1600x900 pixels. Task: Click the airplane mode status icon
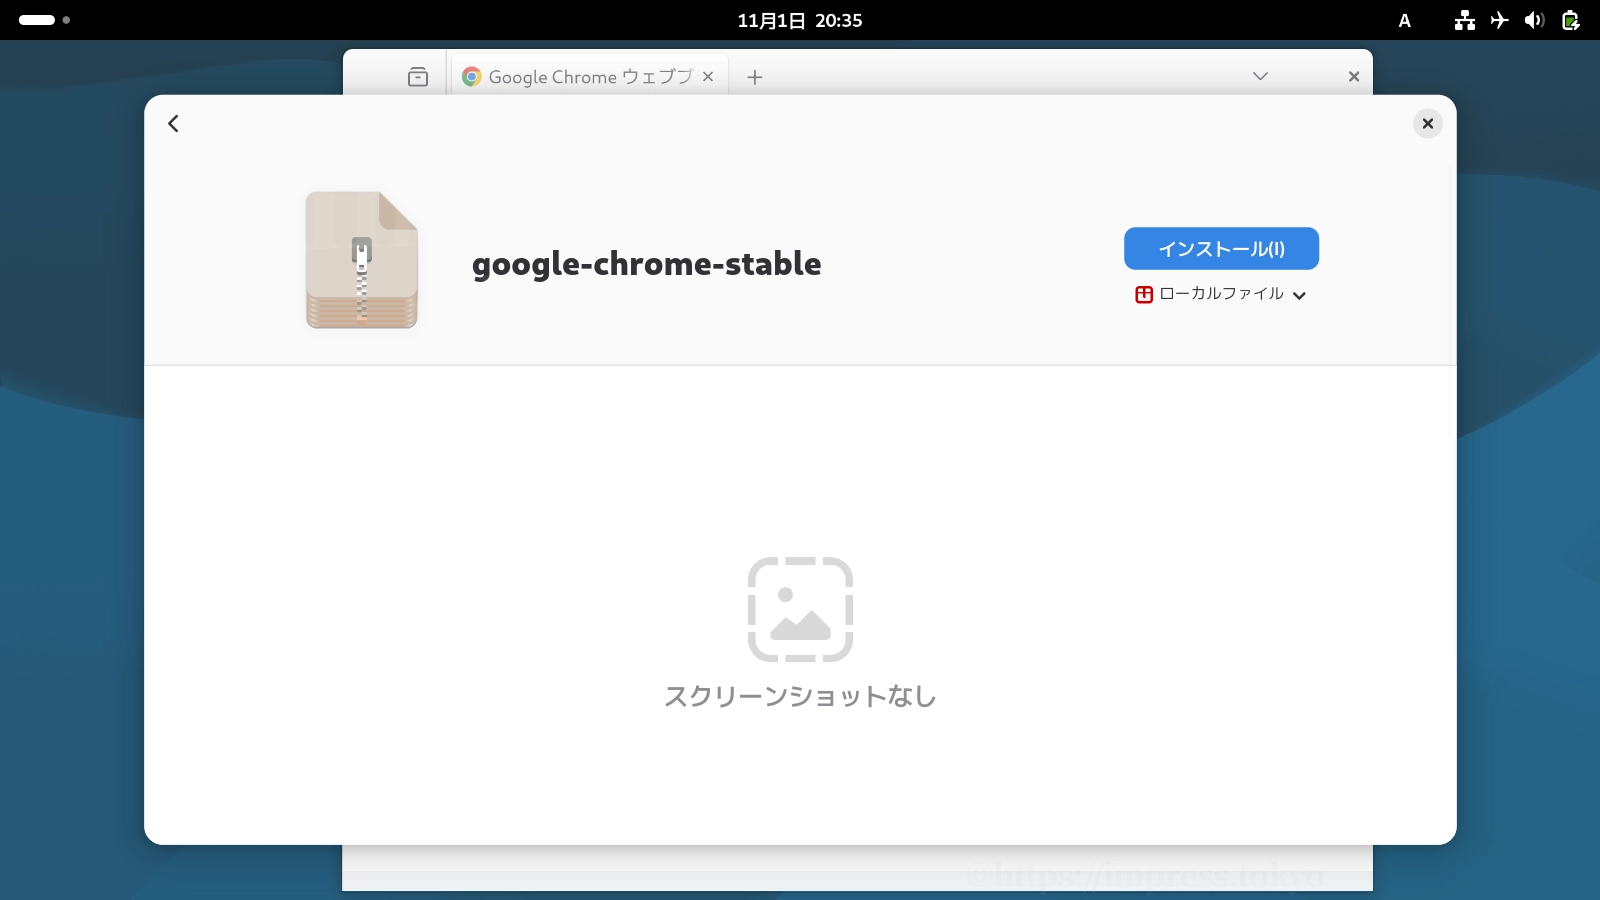point(1500,20)
